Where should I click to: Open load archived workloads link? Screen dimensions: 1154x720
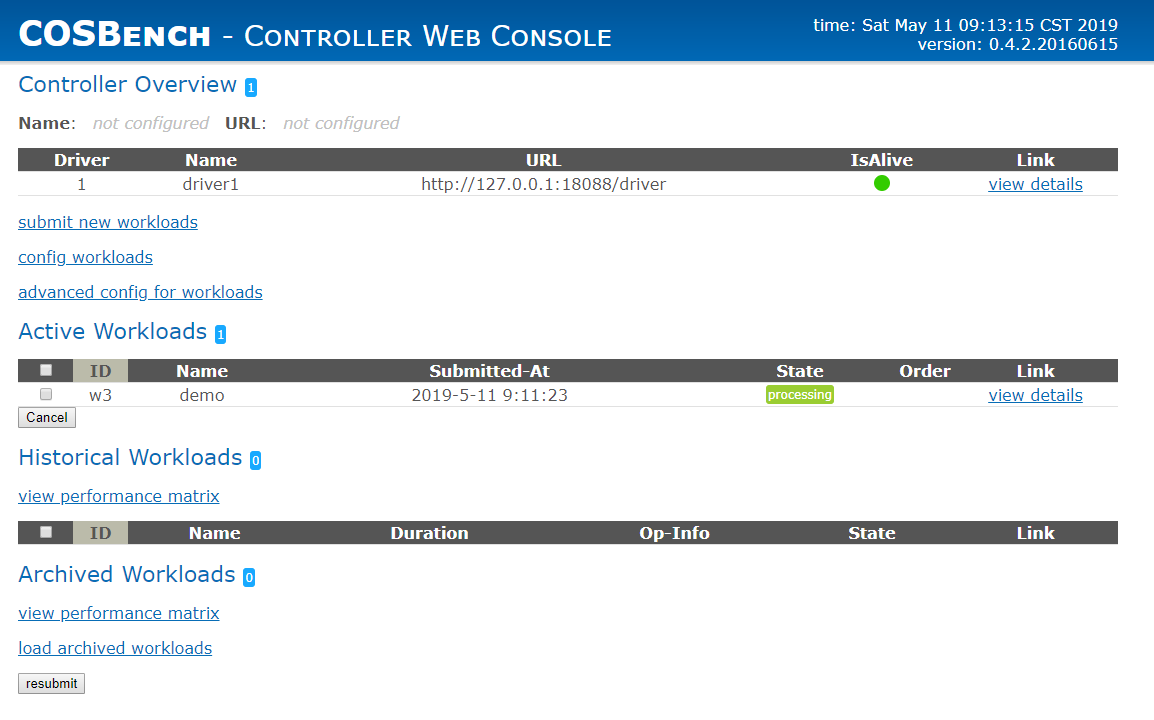(116, 649)
